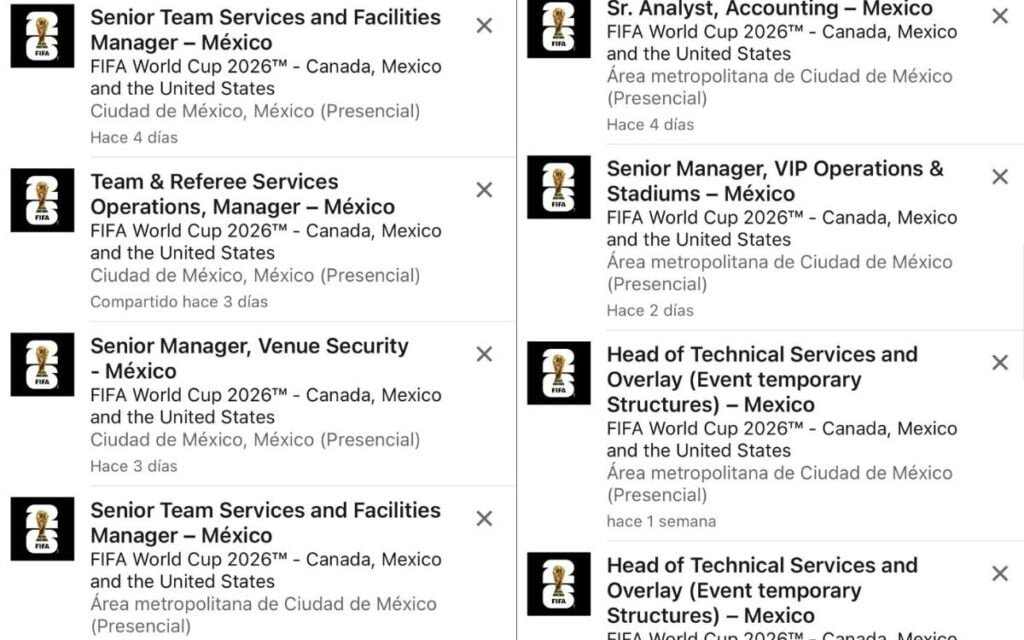Open Senior Team Services title posted Hace 4 días
The width and height of the screenshot is (1024, 640).
265,30
